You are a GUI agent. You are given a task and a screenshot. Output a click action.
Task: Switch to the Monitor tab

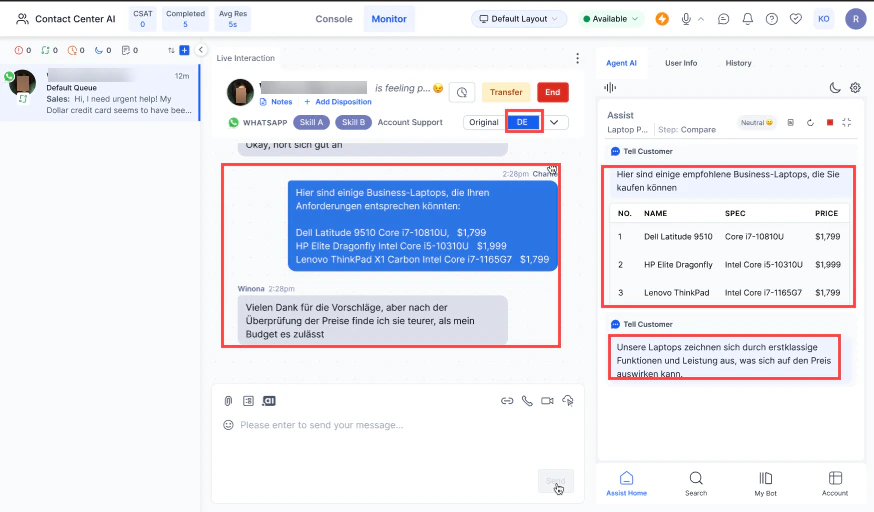pyautogui.click(x=389, y=19)
